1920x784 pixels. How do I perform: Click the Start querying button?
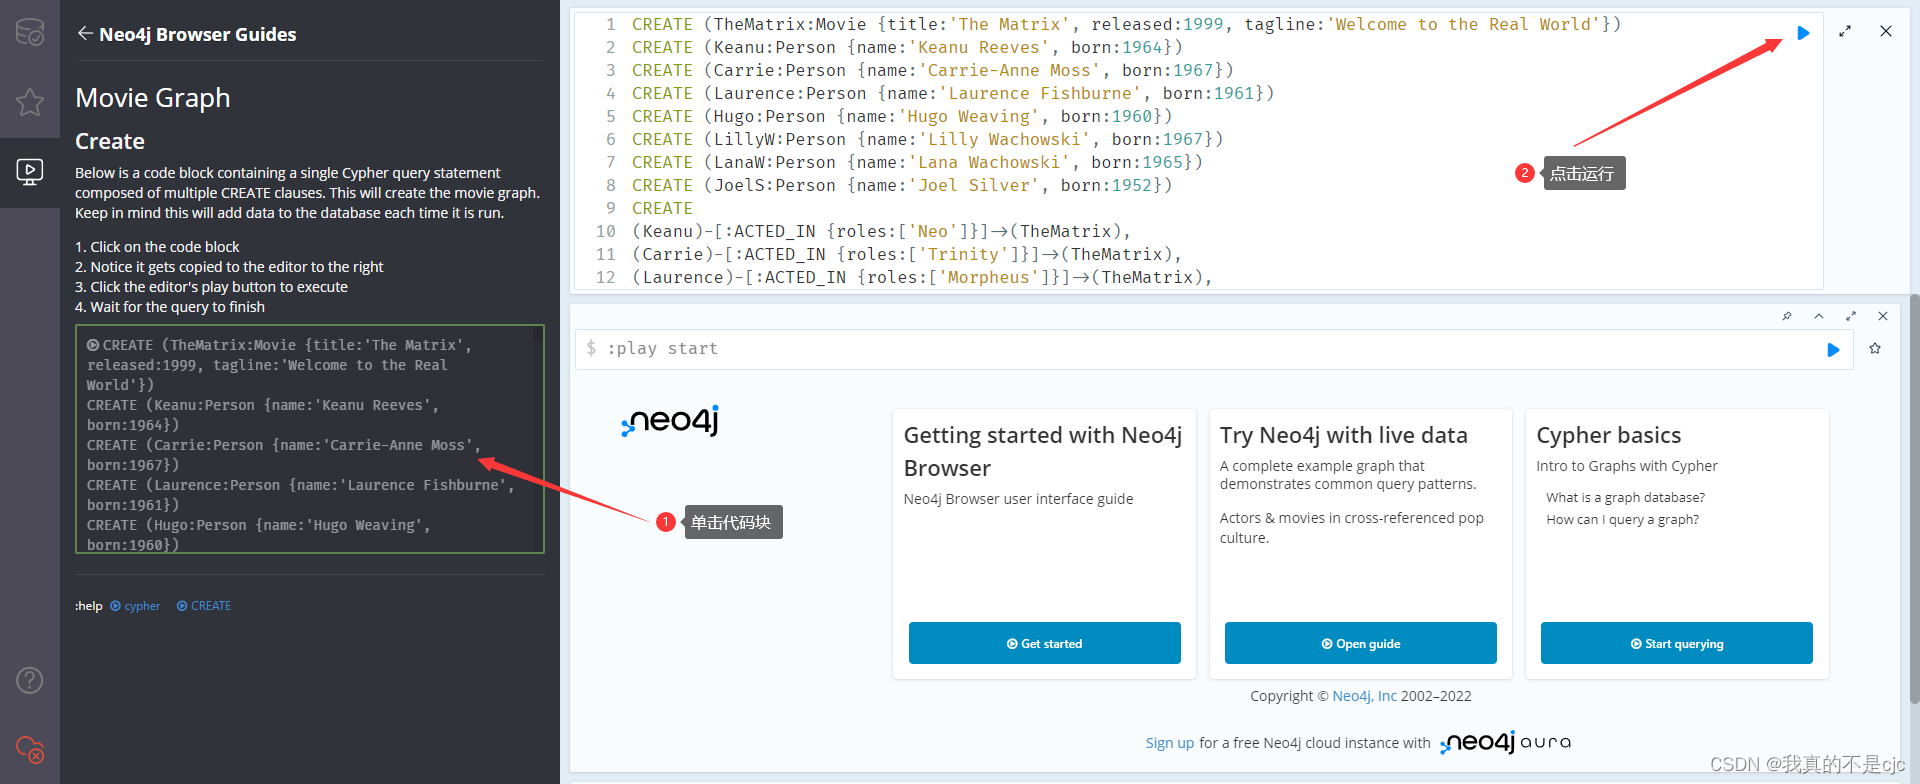tap(1677, 643)
